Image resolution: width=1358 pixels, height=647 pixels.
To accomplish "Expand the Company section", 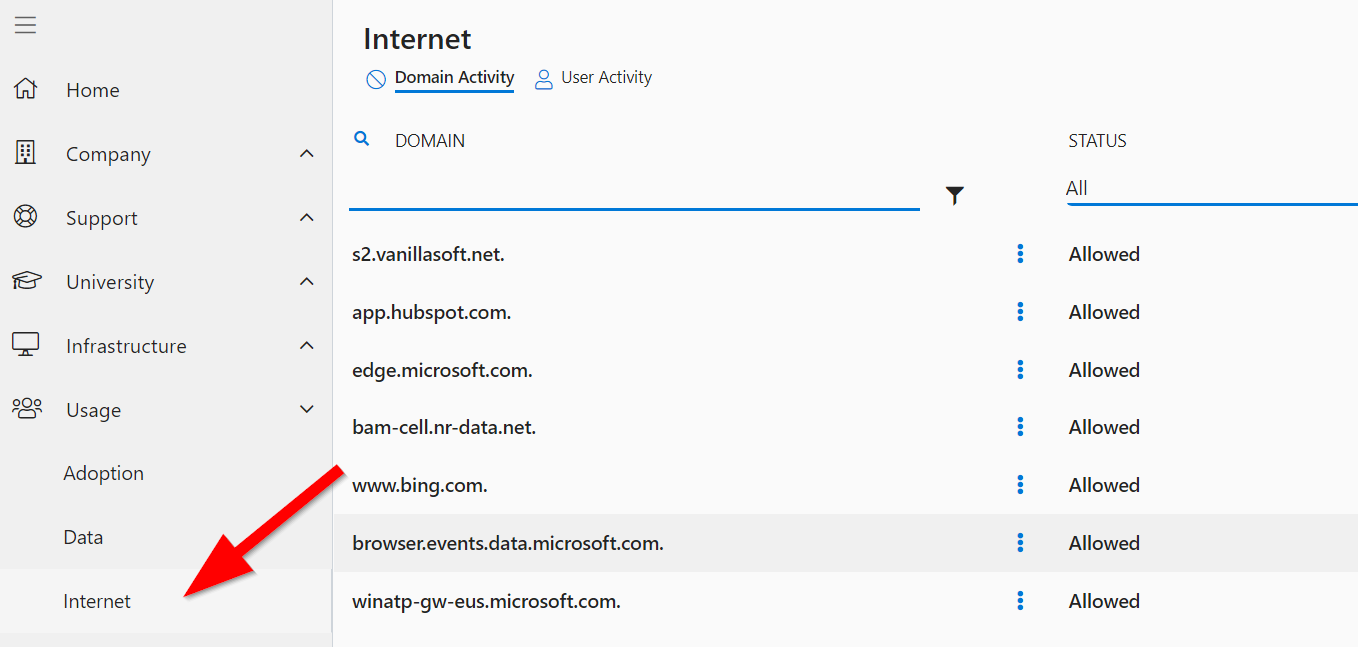I will coord(306,153).
